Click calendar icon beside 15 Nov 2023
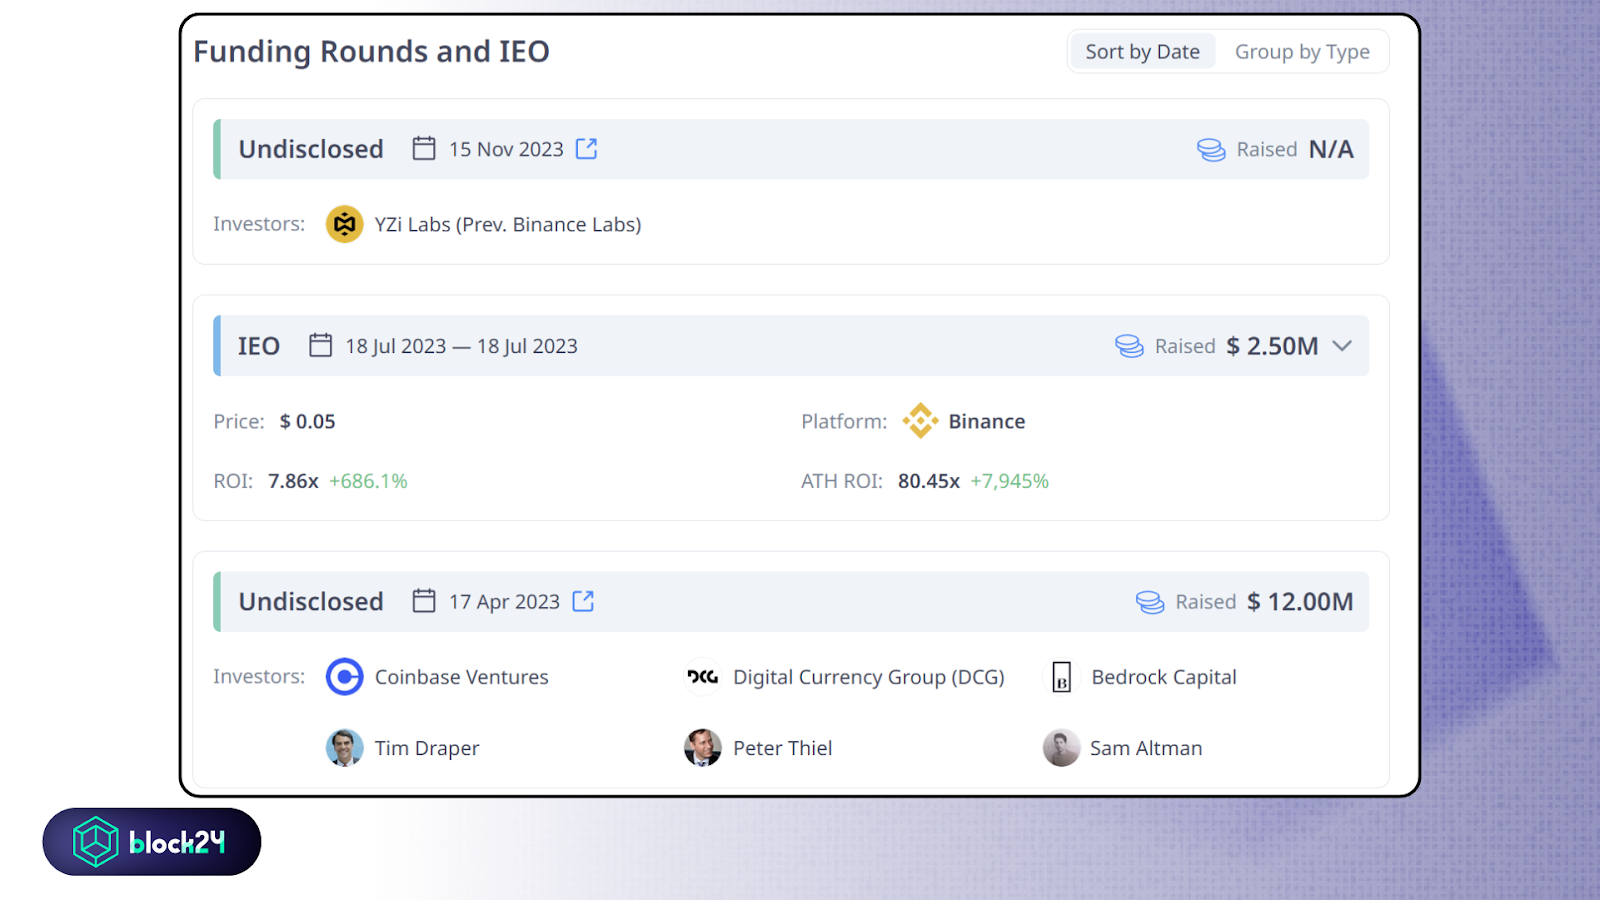 [x=424, y=149]
